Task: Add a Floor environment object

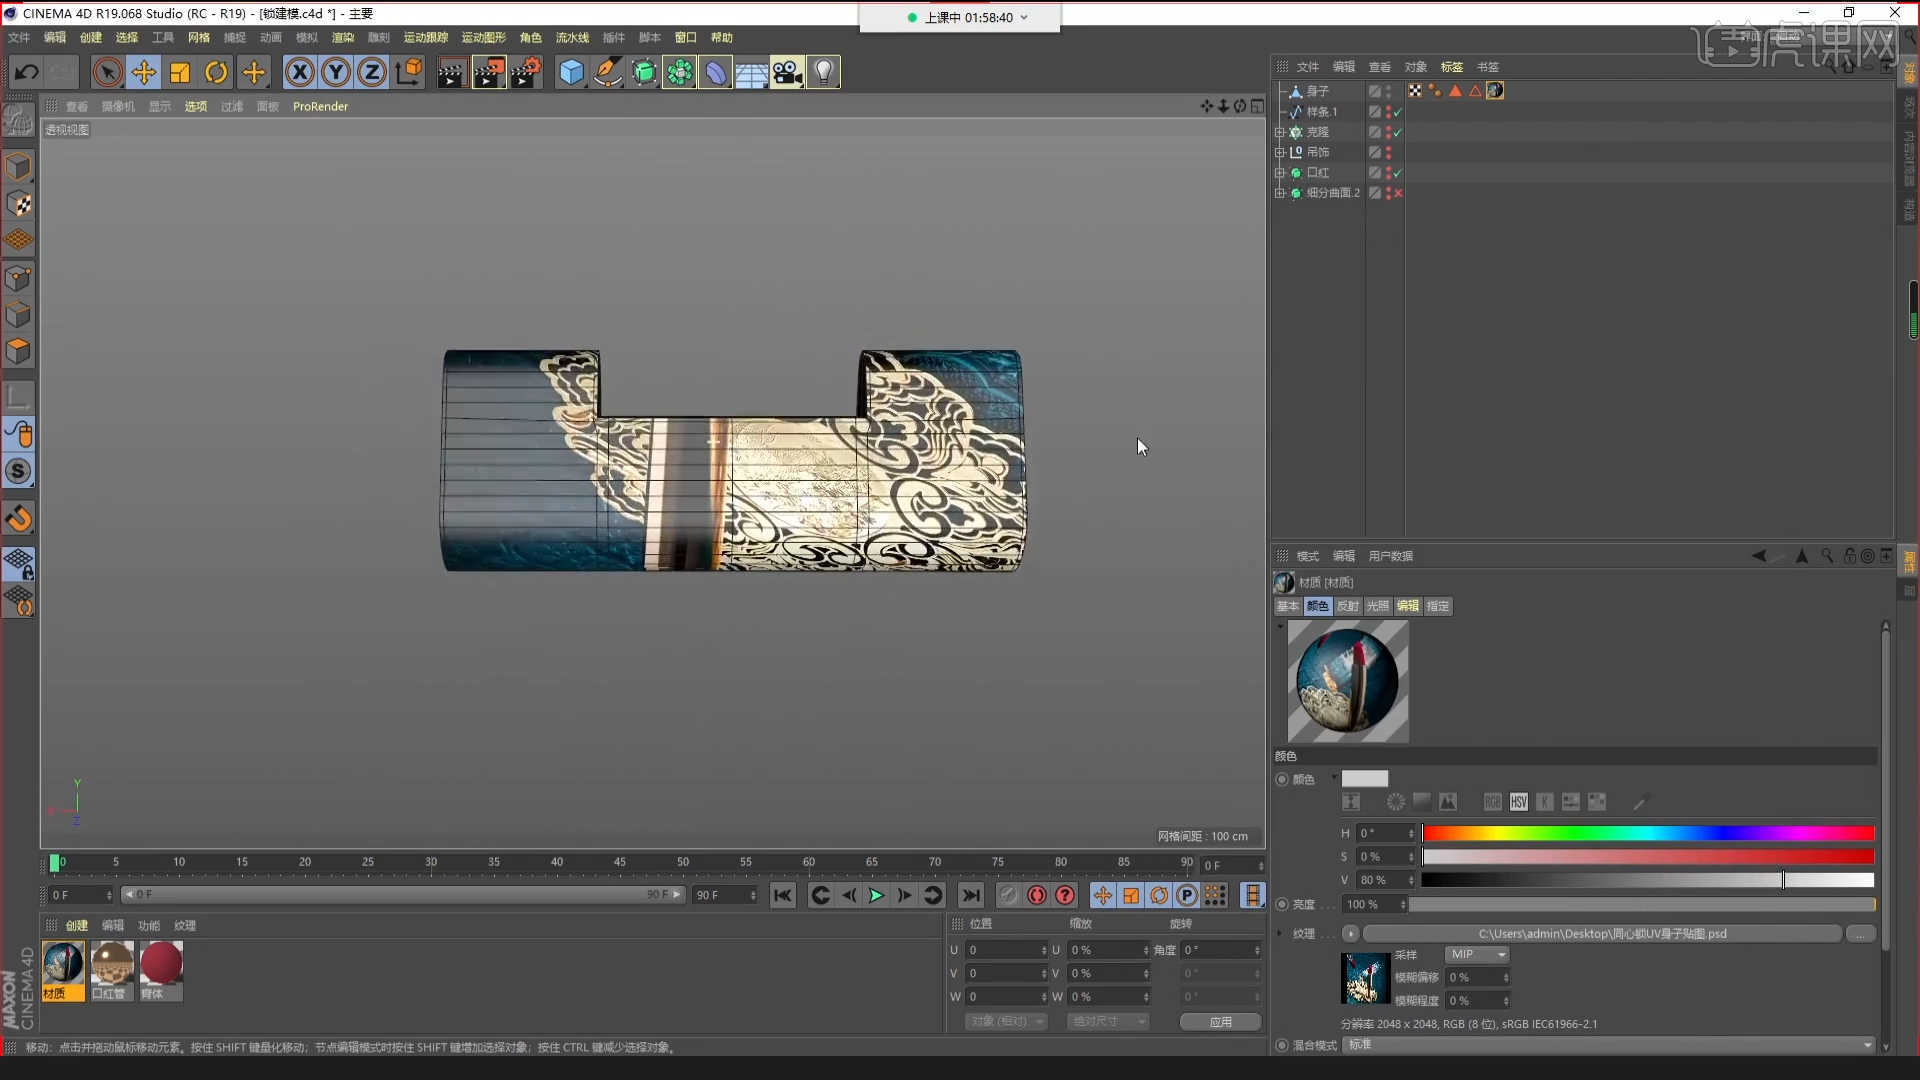Action: [x=752, y=72]
